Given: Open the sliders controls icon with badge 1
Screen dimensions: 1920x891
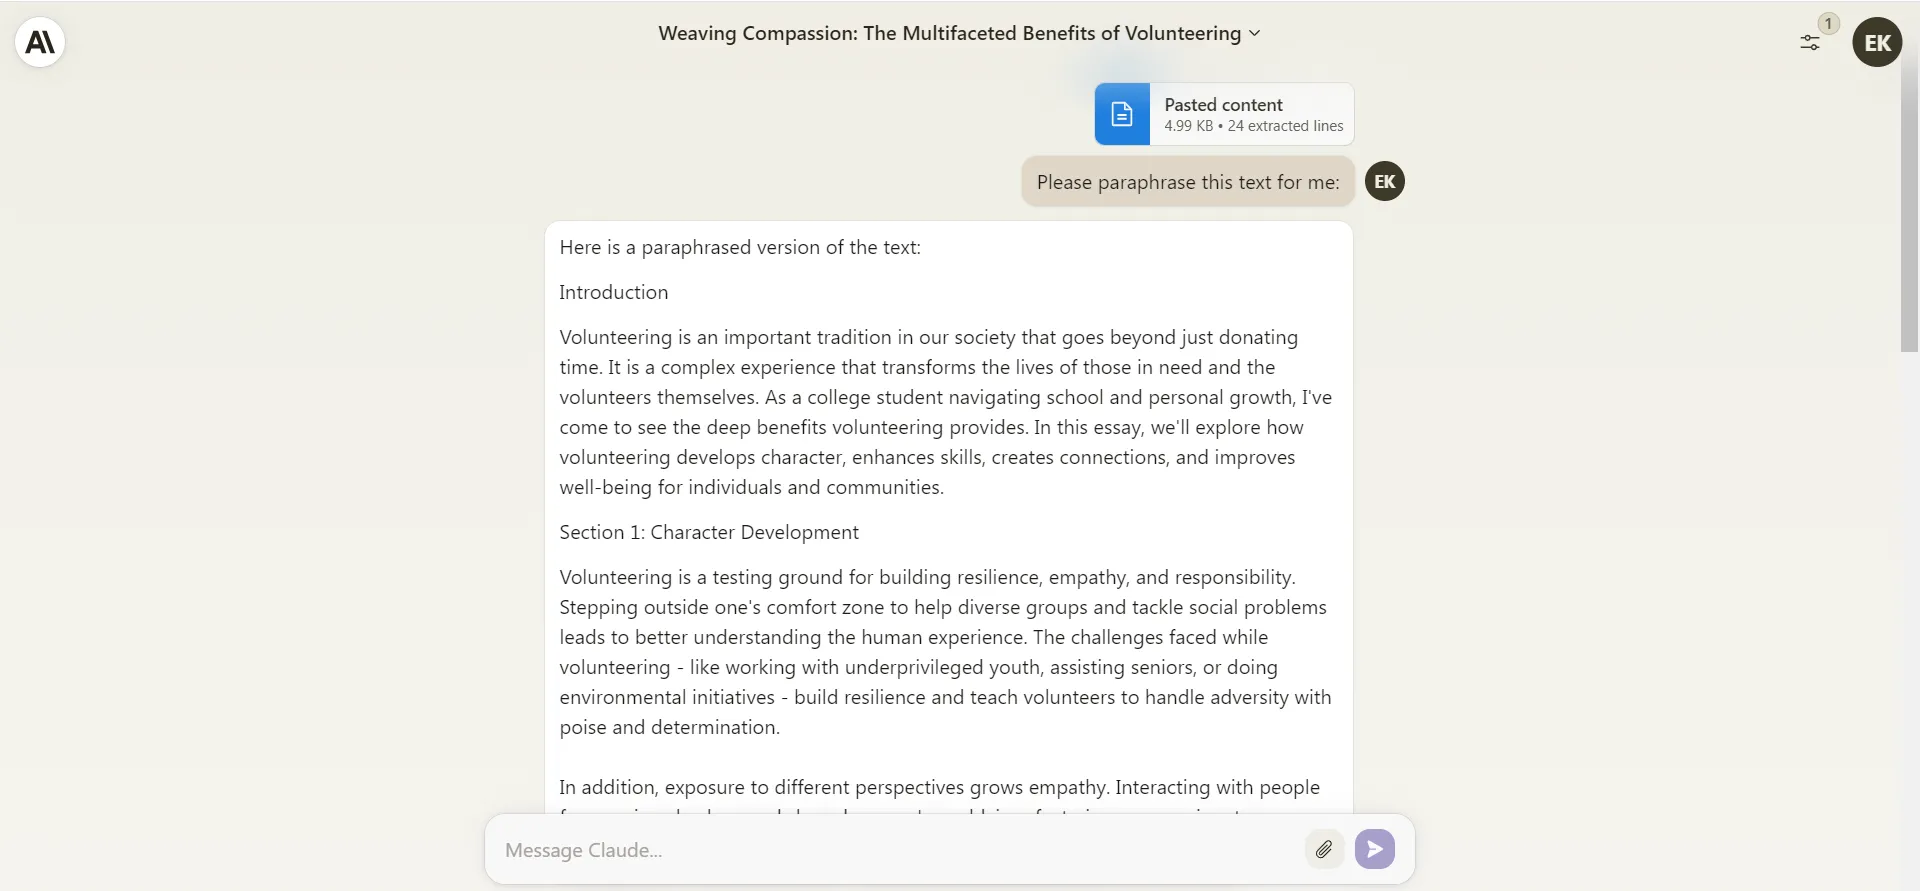Looking at the screenshot, I should tap(1811, 42).
